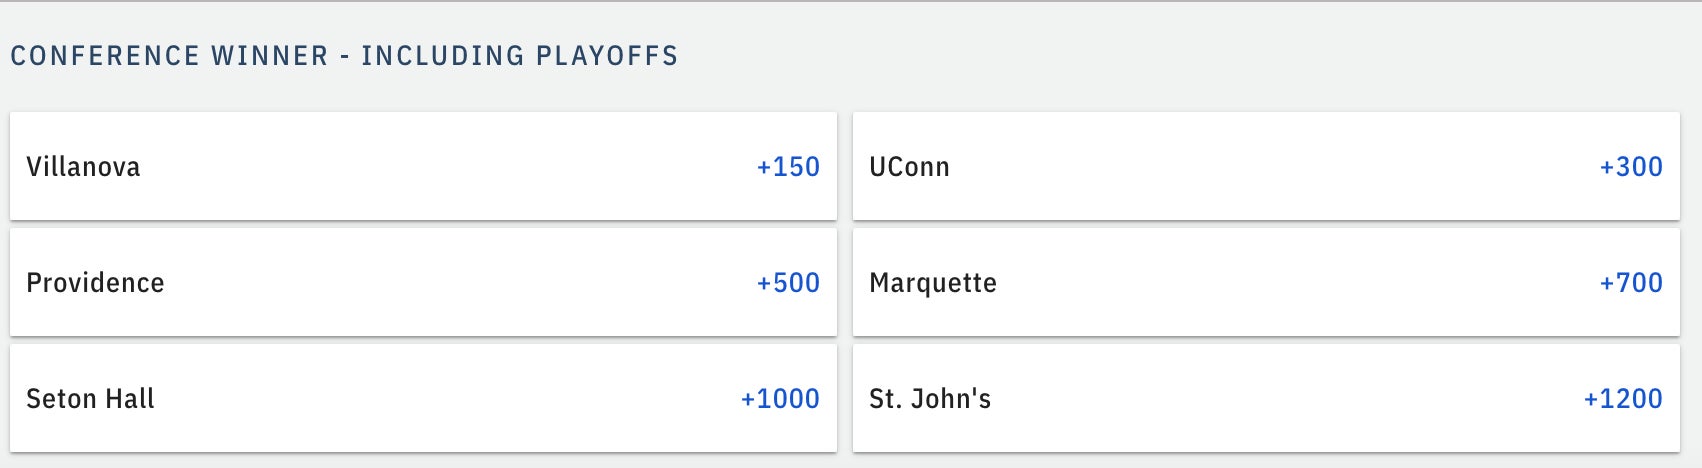Screen dimensions: 1702x468
Task: Select the Villanova +150 odds
Action: point(788,167)
